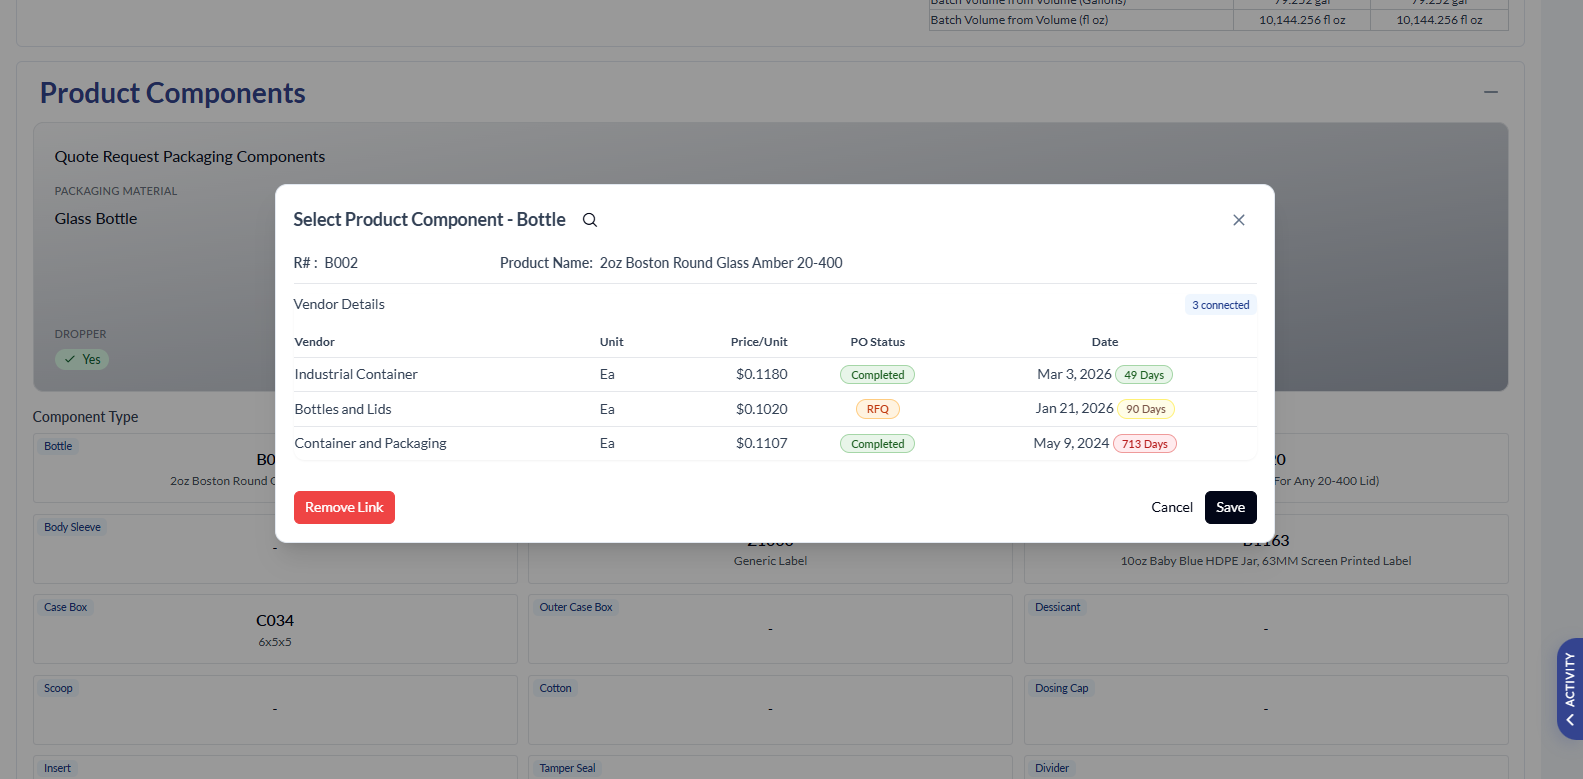Open the Body Sleeve component card
The image size is (1583, 779).
pos(275,548)
